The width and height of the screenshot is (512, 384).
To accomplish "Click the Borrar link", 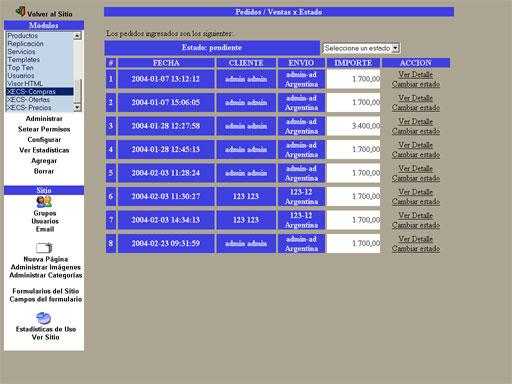I will click(x=44, y=171).
